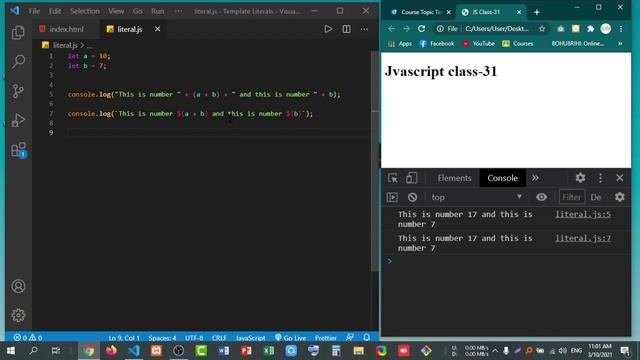Open the DevTools customize menu

[x=600, y=178]
